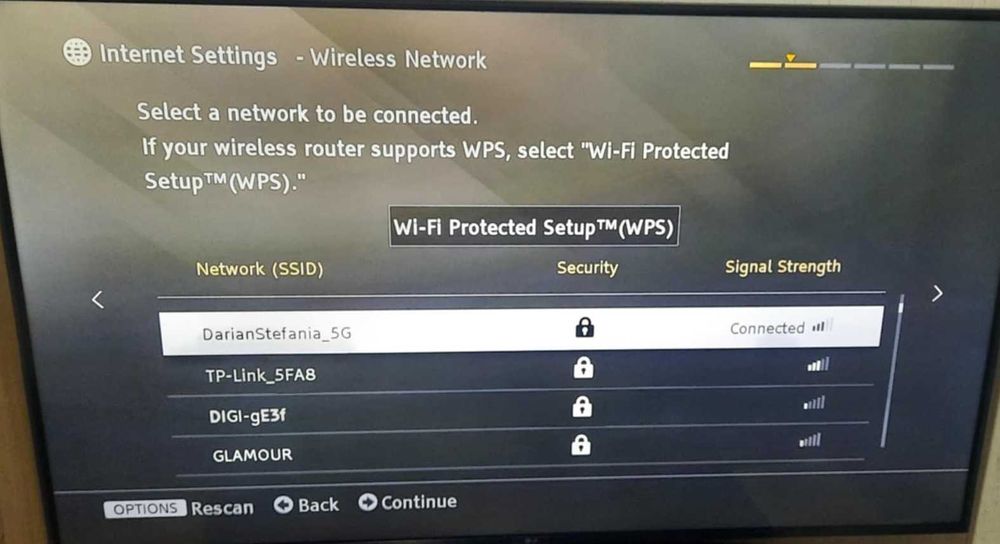Click signal strength bars of TP-Link_5FA8
This screenshot has width=1000, height=544.
click(818, 365)
